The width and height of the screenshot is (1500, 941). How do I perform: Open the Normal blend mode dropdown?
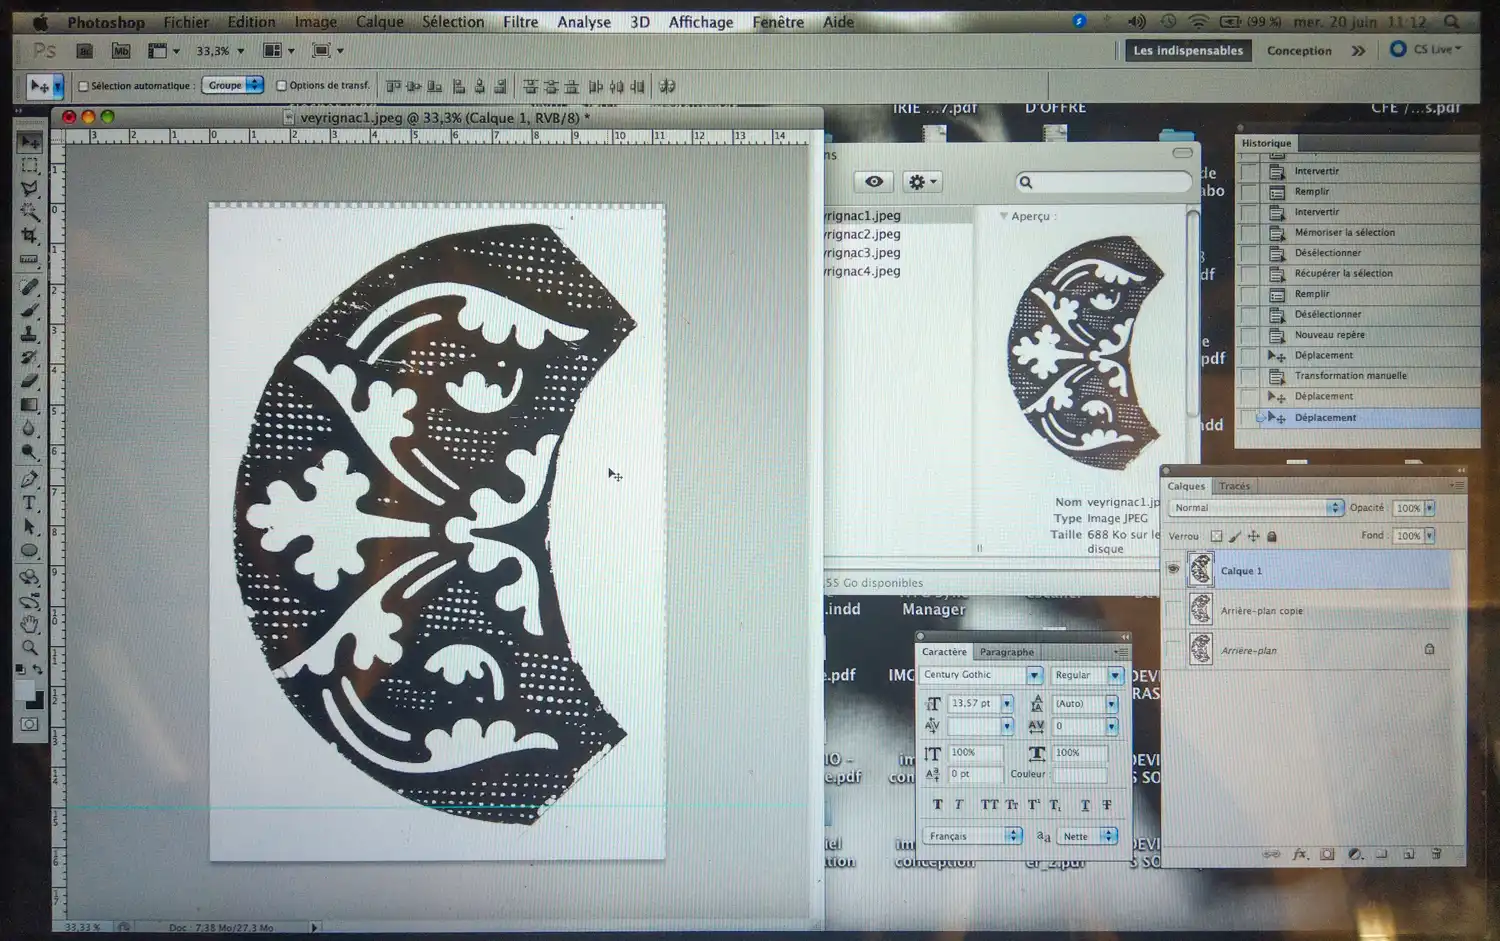(x=1256, y=508)
